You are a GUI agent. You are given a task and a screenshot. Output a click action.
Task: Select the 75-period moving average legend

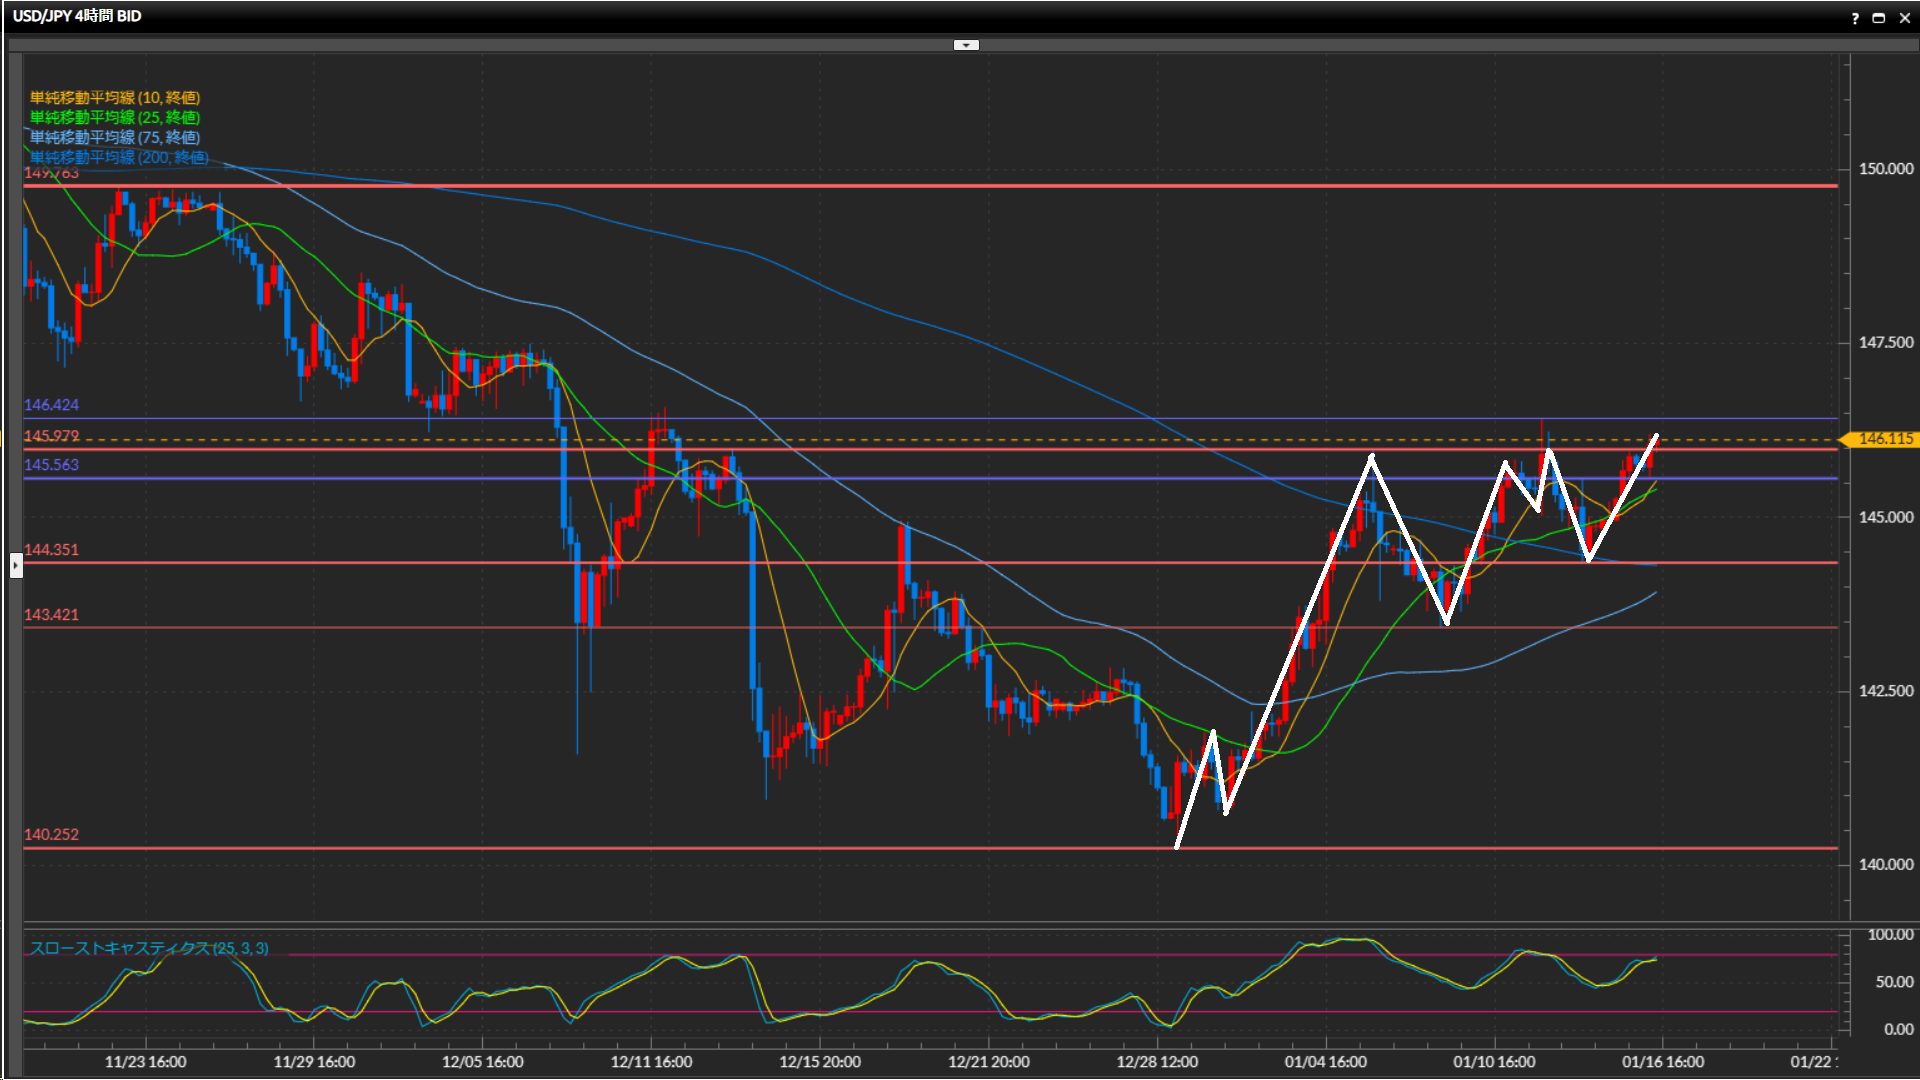[115, 138]
